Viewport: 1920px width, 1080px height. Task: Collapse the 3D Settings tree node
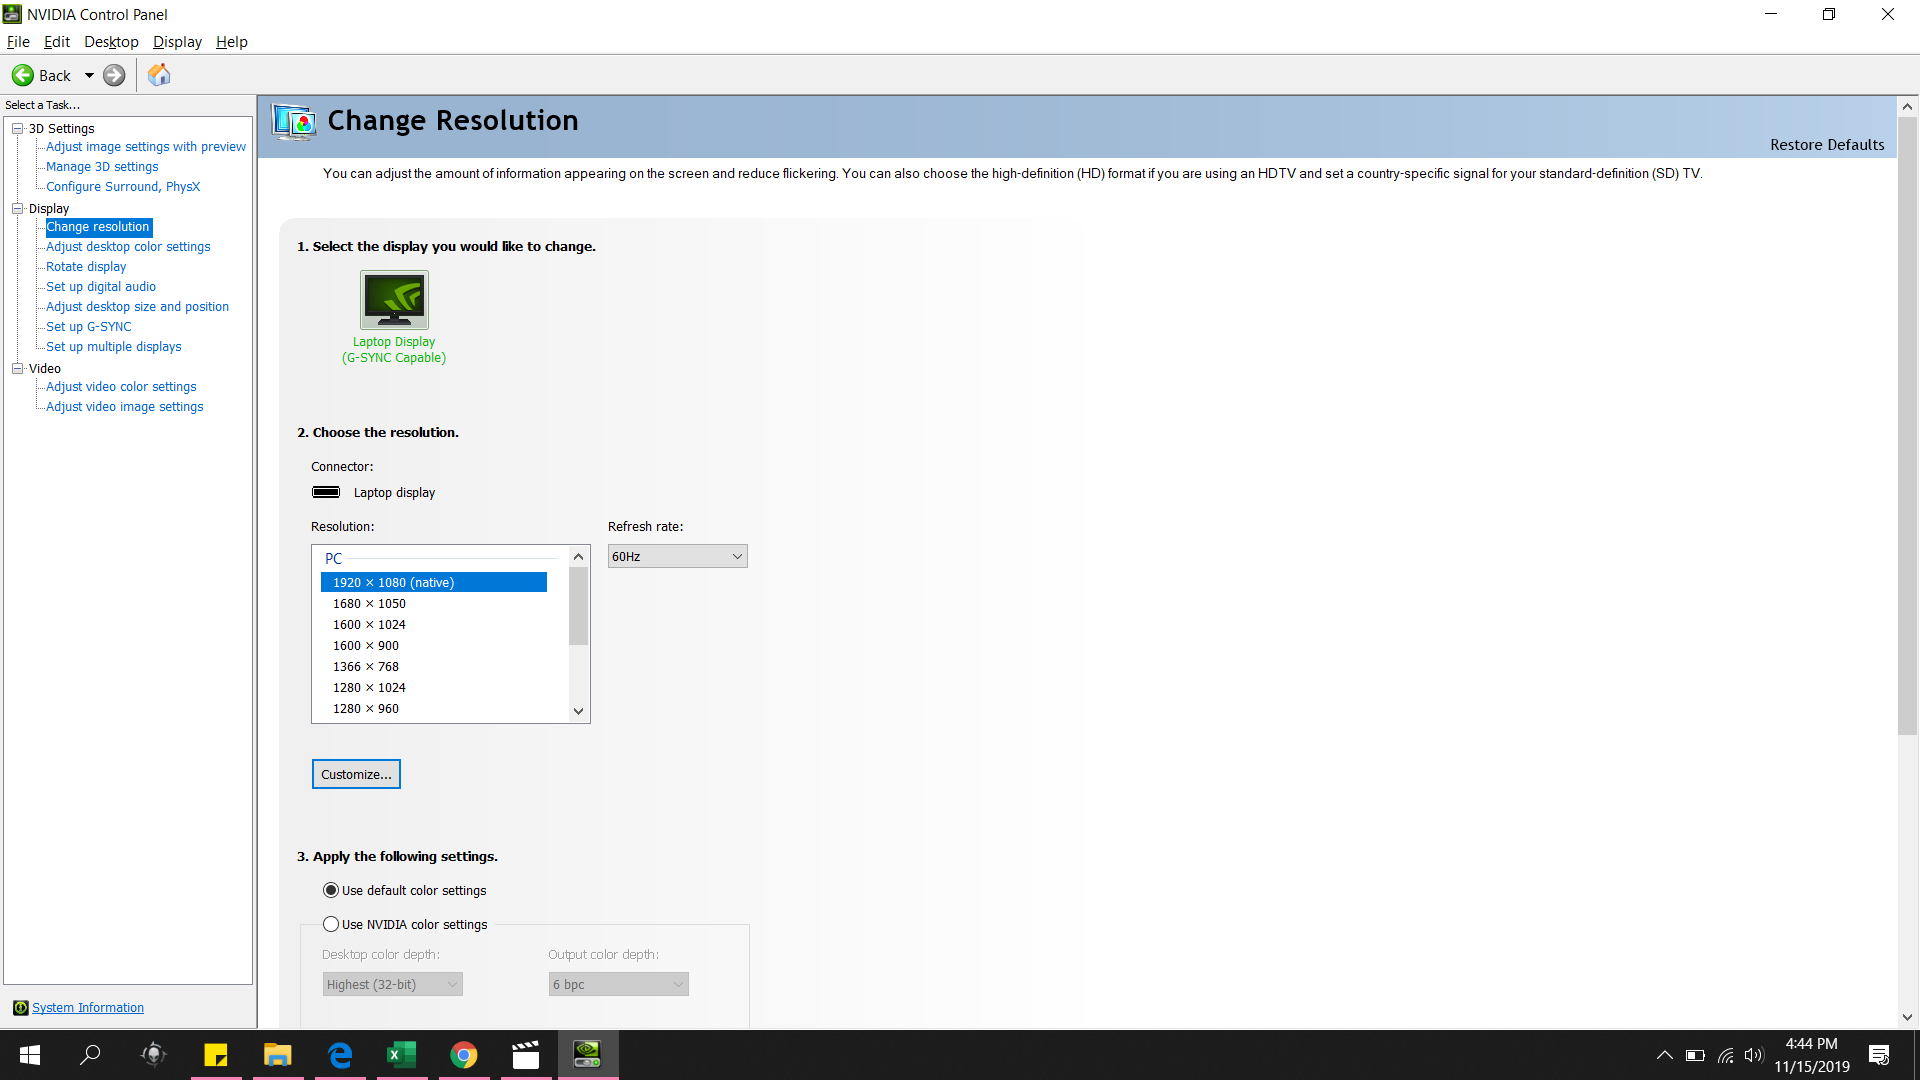pos(18,128)
